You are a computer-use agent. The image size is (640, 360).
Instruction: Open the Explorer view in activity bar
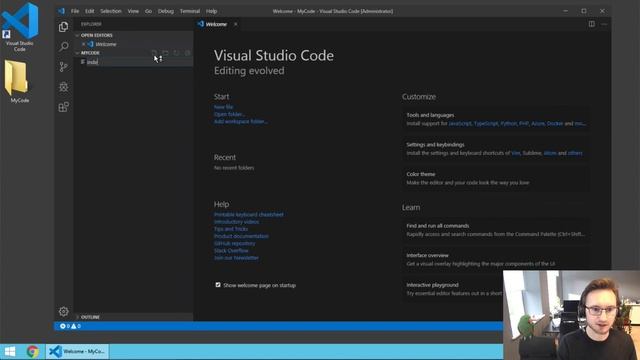(x=63, y=27)
